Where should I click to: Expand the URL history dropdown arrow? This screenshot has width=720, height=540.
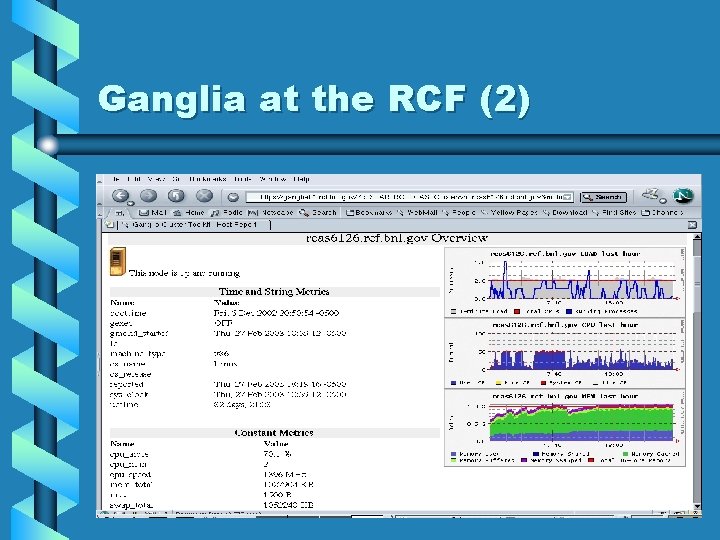click(568, 197)
